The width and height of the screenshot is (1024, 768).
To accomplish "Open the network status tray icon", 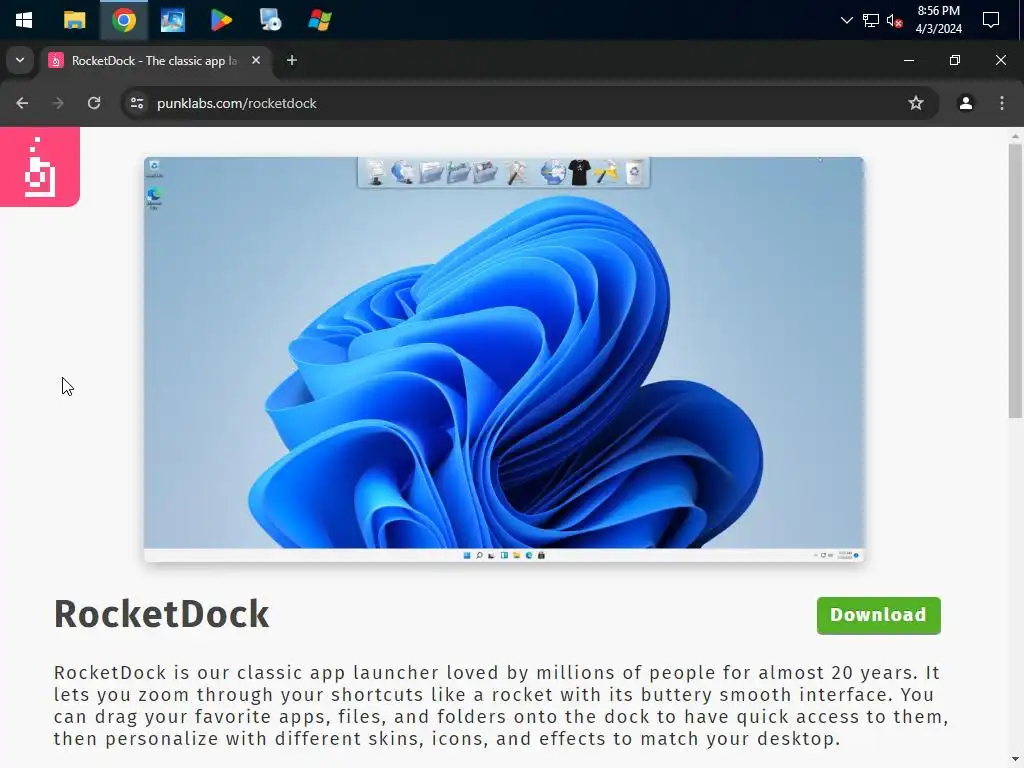I will pos(871,20).
